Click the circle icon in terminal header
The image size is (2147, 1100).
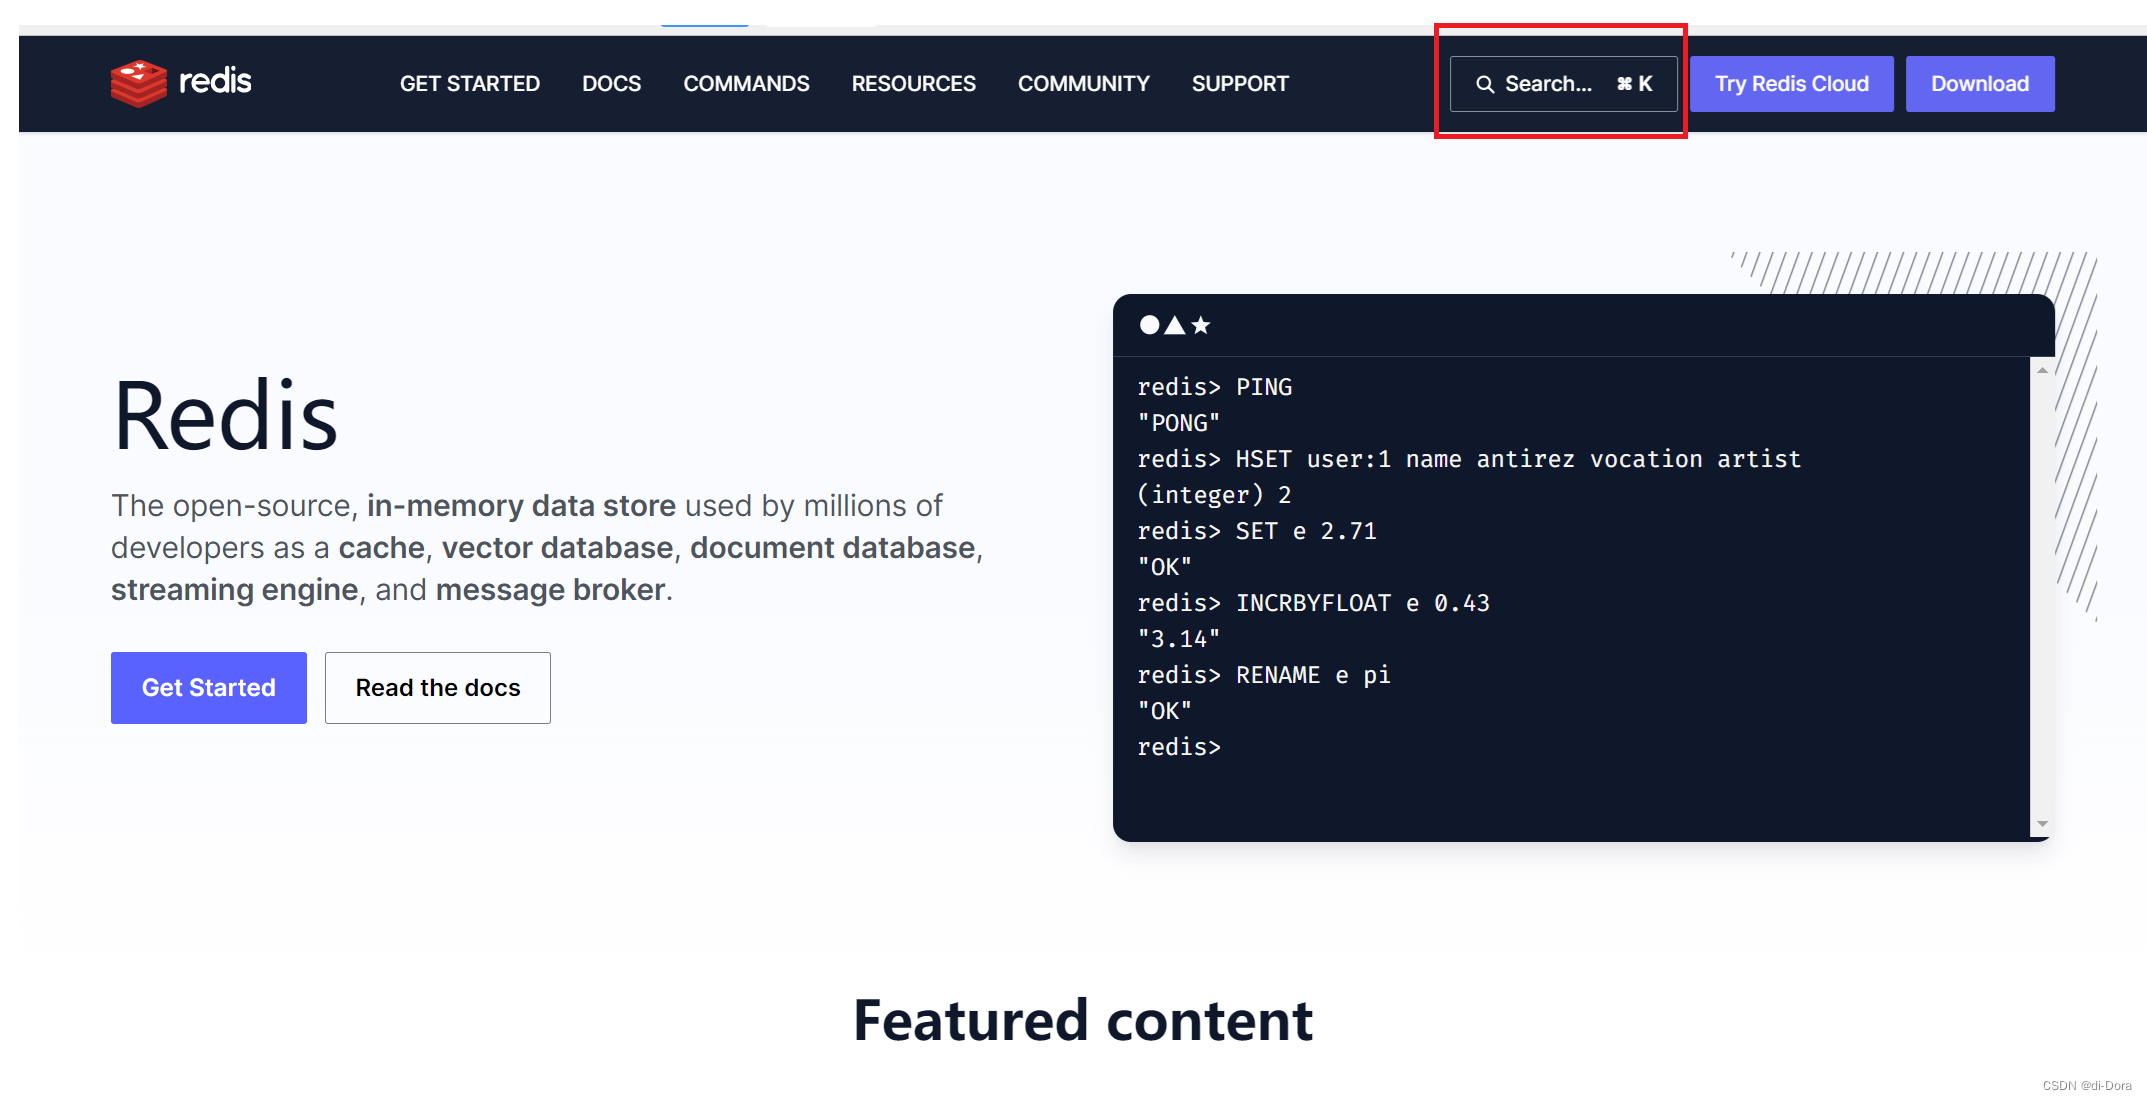tap(1149, 325)
